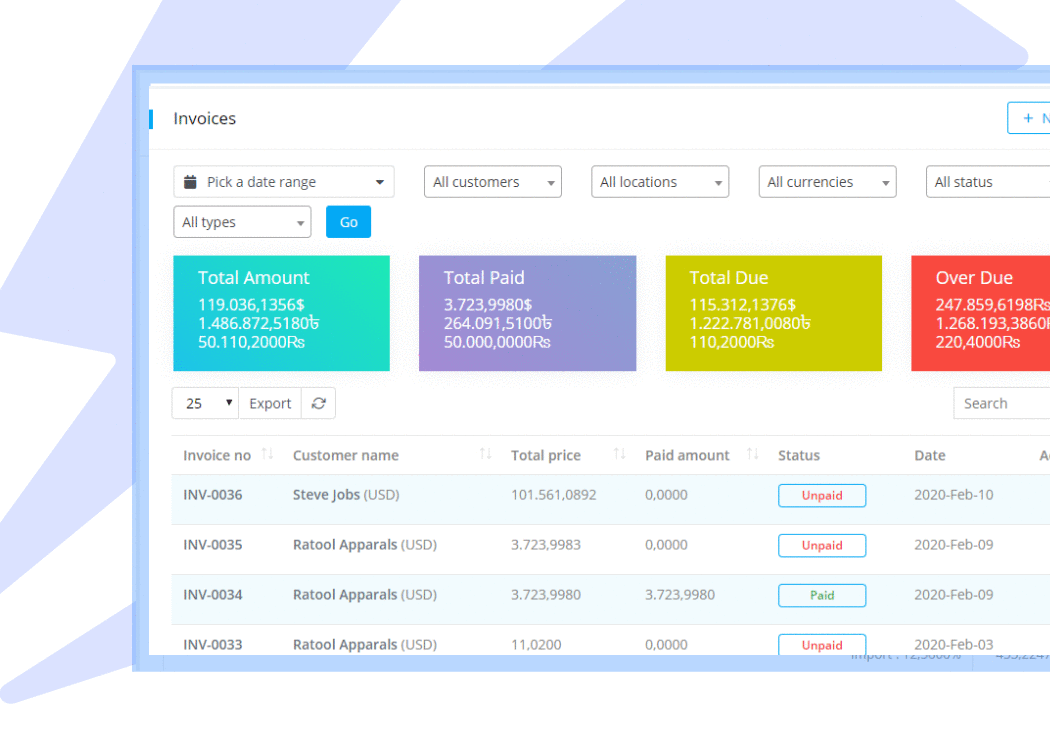Screen dimensions: 1050x745
Task: Select the Total Amount summary card
Action: click(281, 313)
